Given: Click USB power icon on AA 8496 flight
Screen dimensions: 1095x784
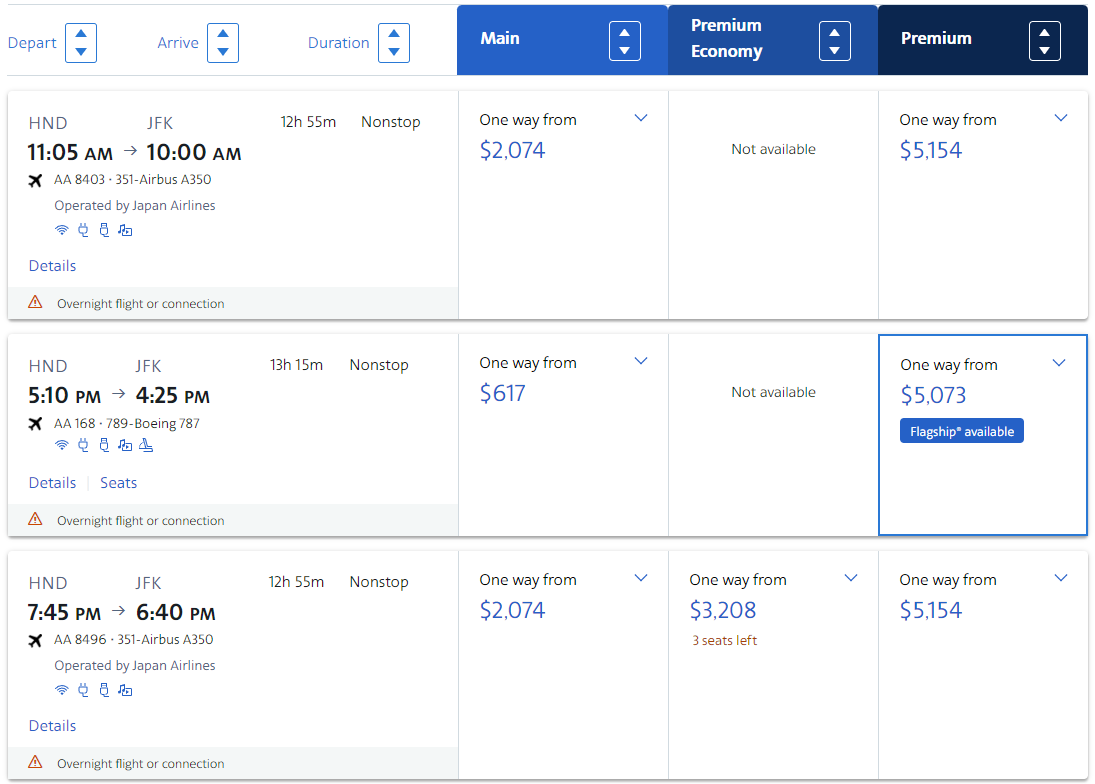Looking at the screenshot, I should [x=104, y=690].
